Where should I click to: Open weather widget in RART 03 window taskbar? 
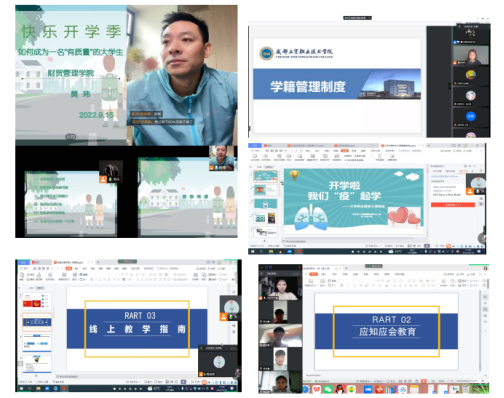[154, 388]
